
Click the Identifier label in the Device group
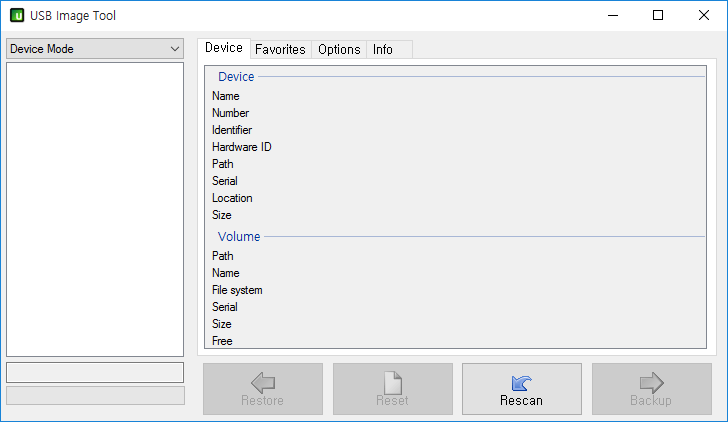232,130
